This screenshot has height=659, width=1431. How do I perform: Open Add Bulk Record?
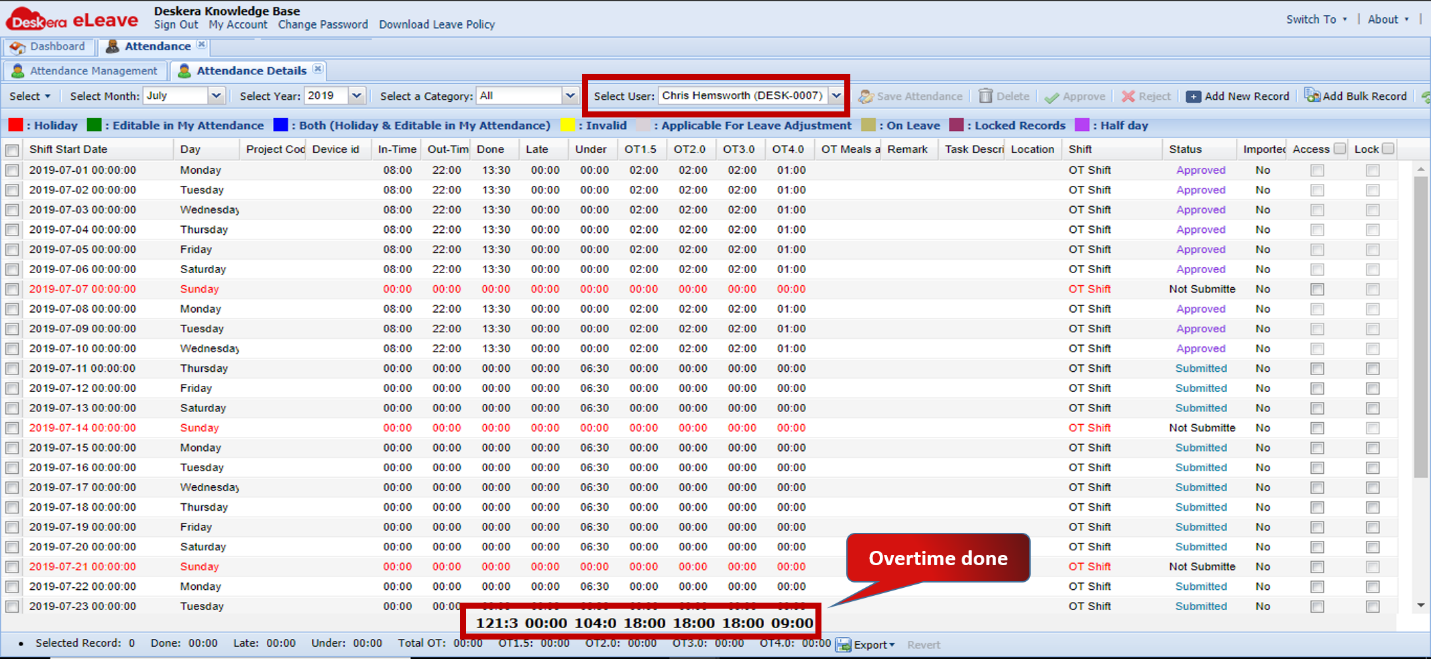[x=1356, y=96]
